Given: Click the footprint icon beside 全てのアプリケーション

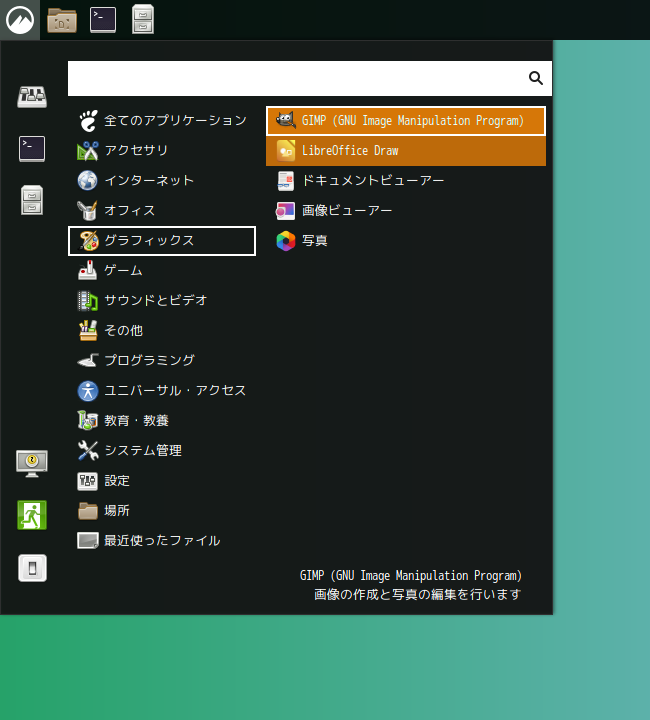Looking at the screenshot, I should click(x=87, y=121).
